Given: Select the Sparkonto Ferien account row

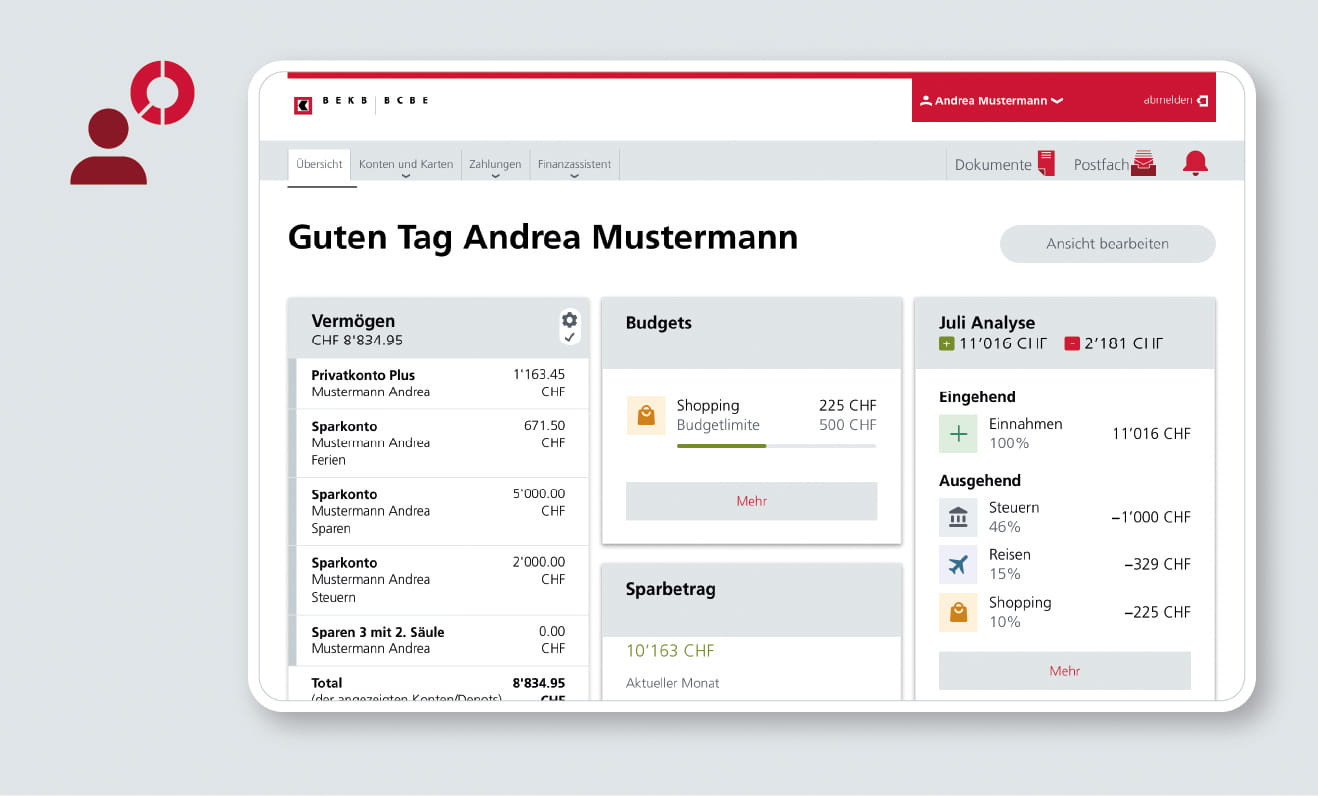Looking at the screenshot, I should tap(441, 442).
